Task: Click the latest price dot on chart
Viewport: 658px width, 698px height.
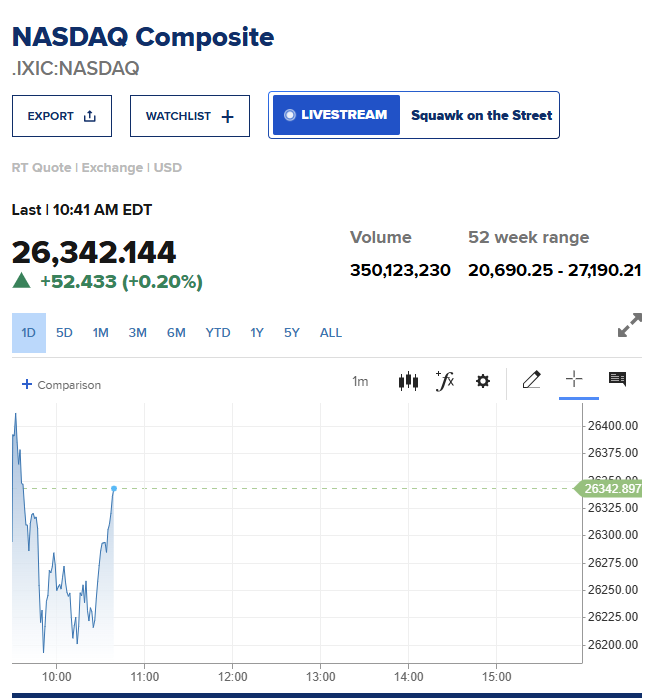Action: (x=114, y=488)
